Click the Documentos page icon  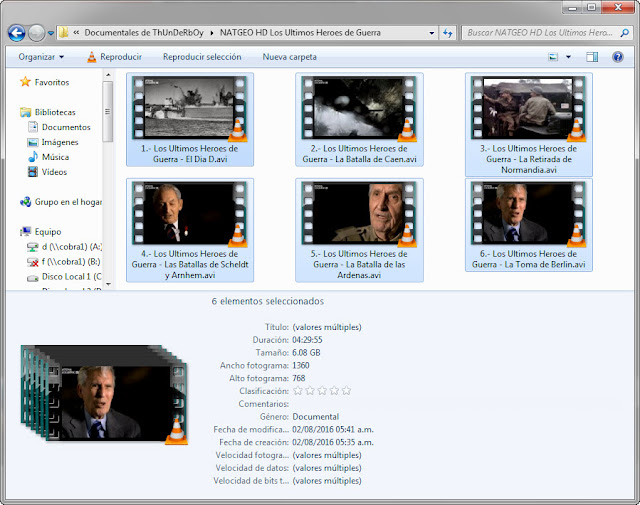(33, 127)
